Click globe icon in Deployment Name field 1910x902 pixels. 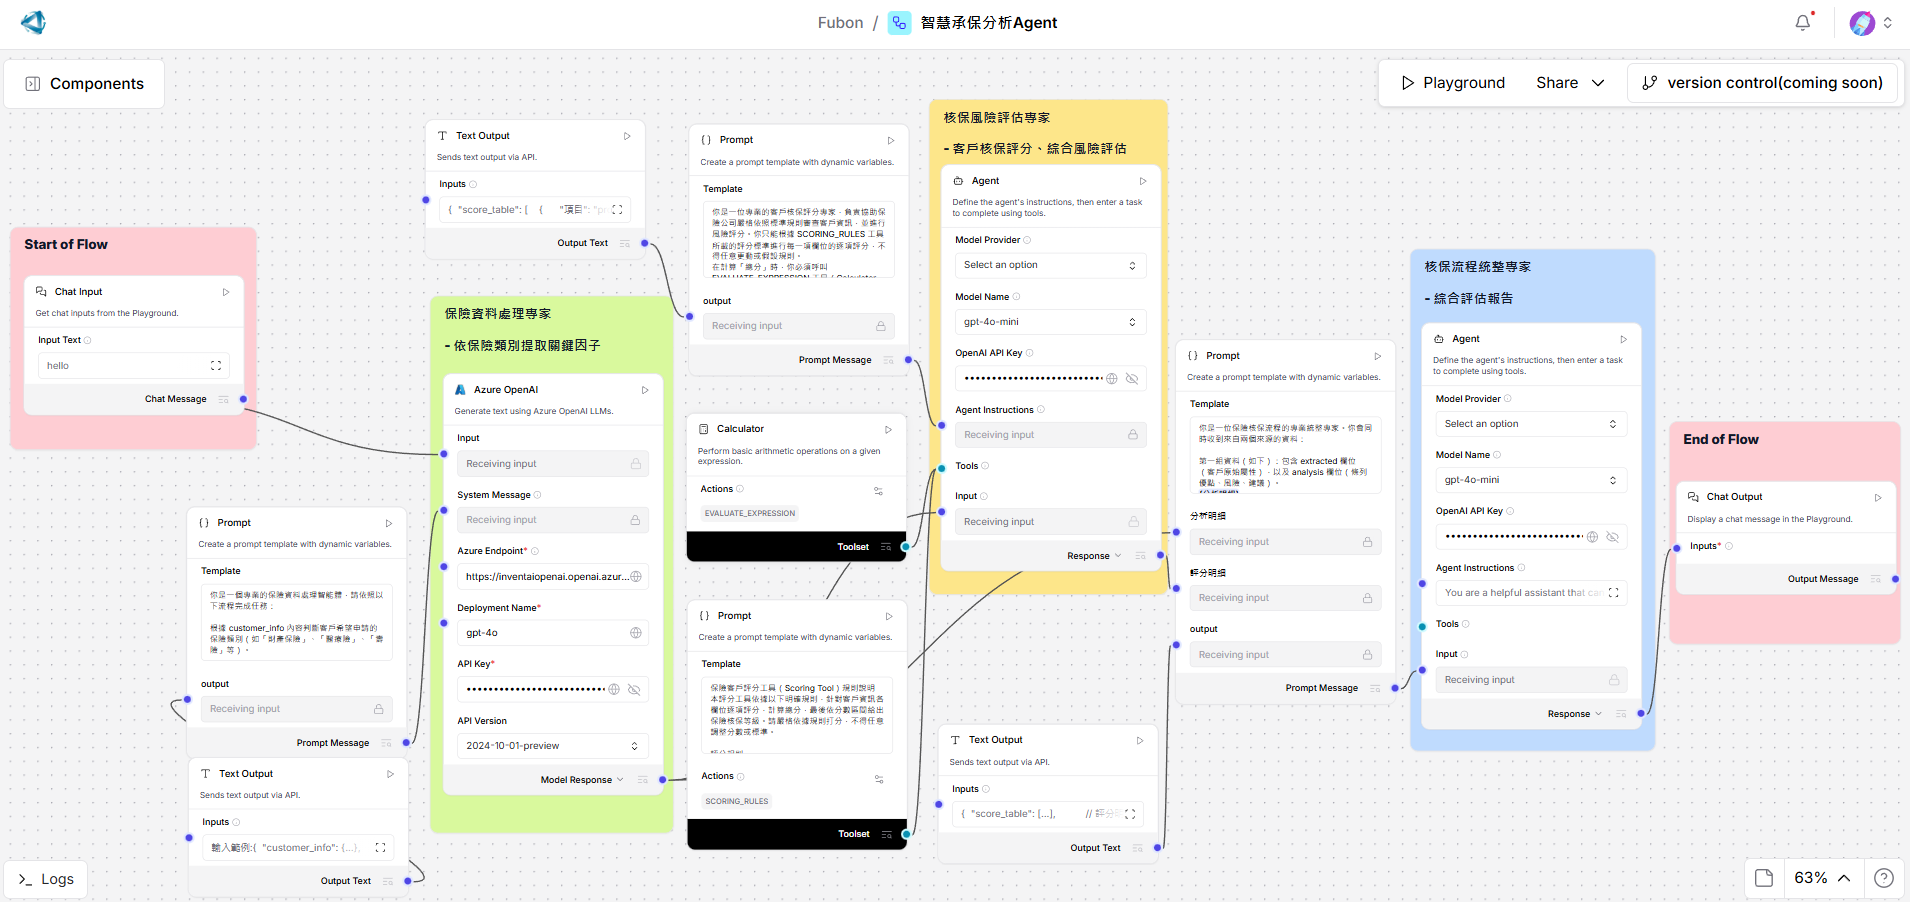pyautogui.click(x=635, y=633)
